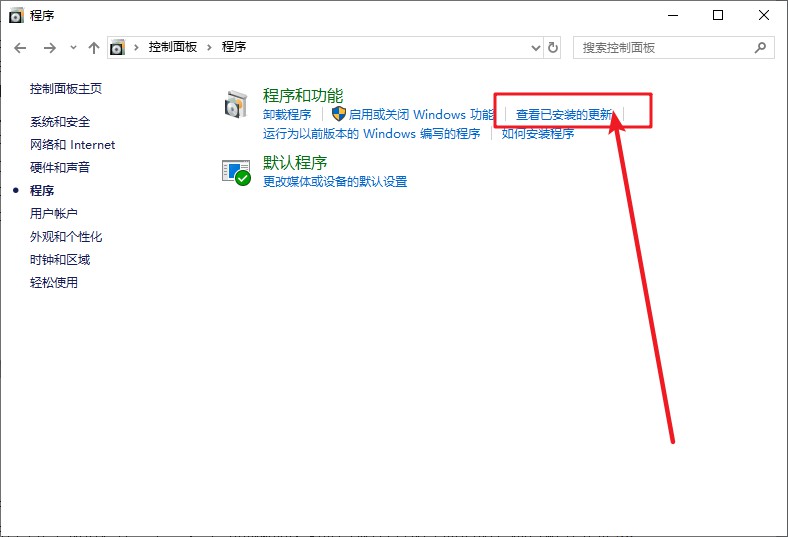Go up one level with the Up arrow
This screenshot has width=788, height=537.
[93, 48]
